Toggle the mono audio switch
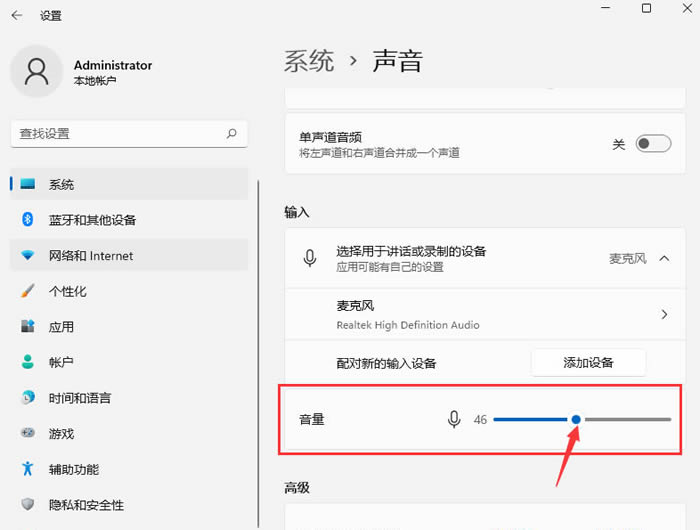 653,144
